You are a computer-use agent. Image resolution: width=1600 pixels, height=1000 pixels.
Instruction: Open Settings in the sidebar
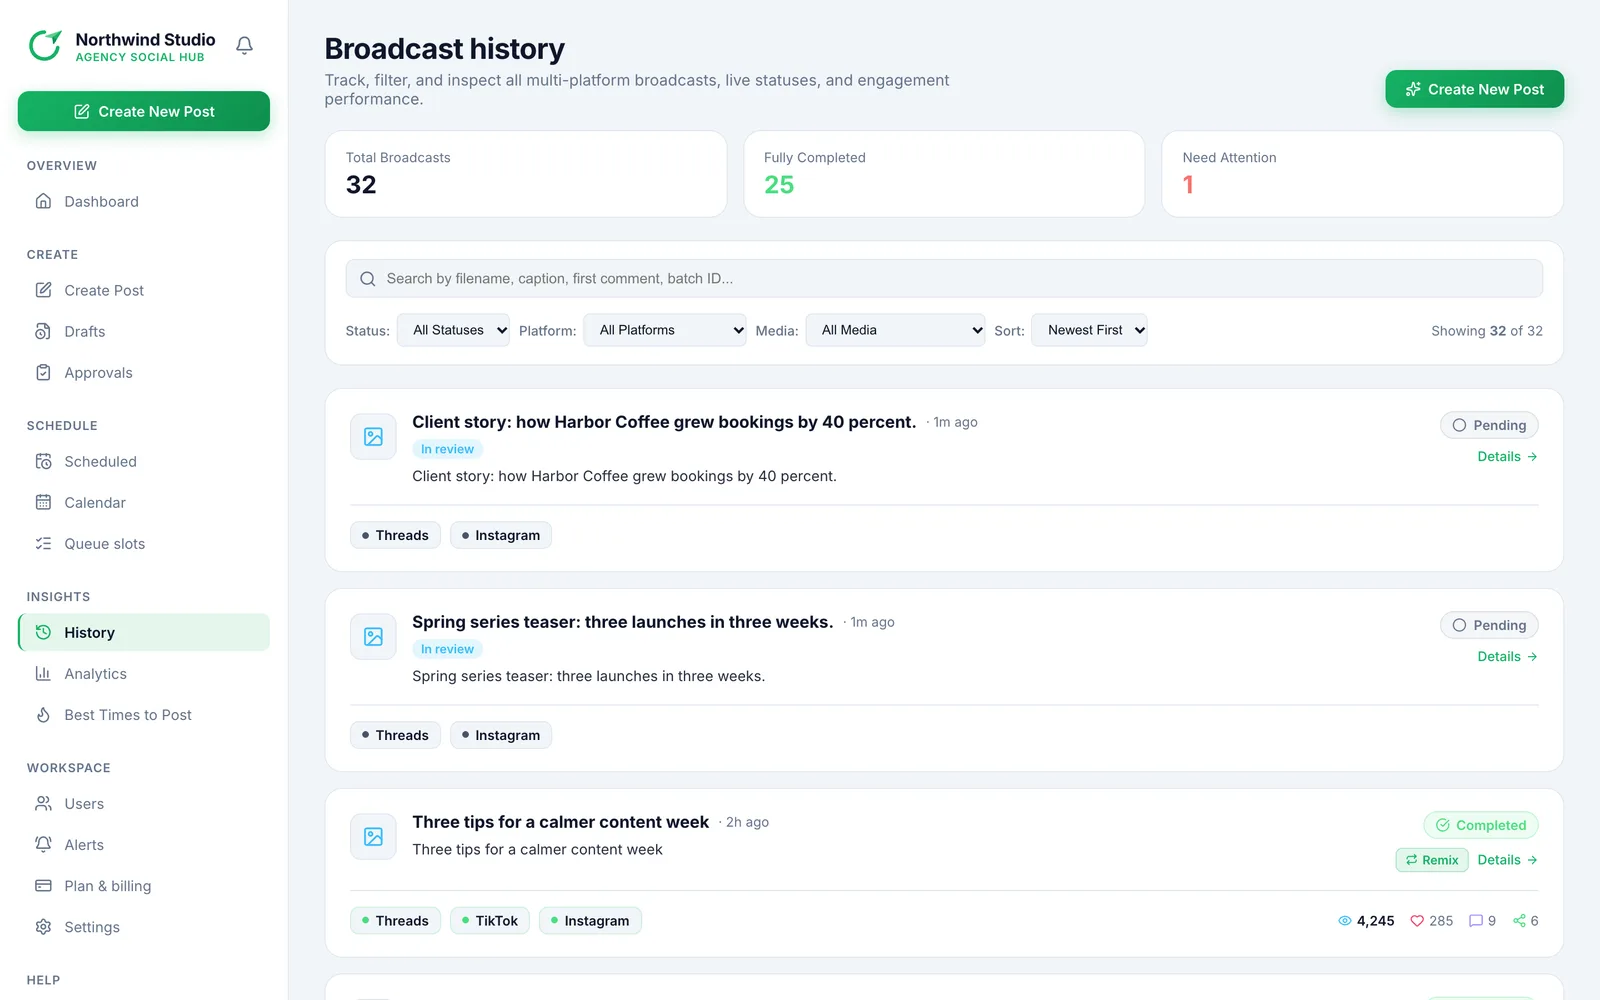[x=144, y=926]
